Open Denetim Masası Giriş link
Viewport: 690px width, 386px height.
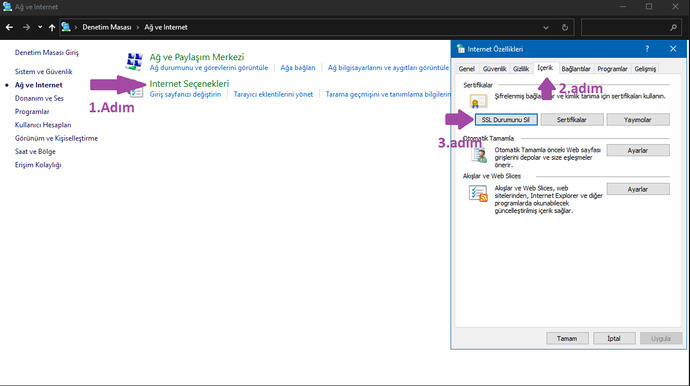tap(47, 52)
